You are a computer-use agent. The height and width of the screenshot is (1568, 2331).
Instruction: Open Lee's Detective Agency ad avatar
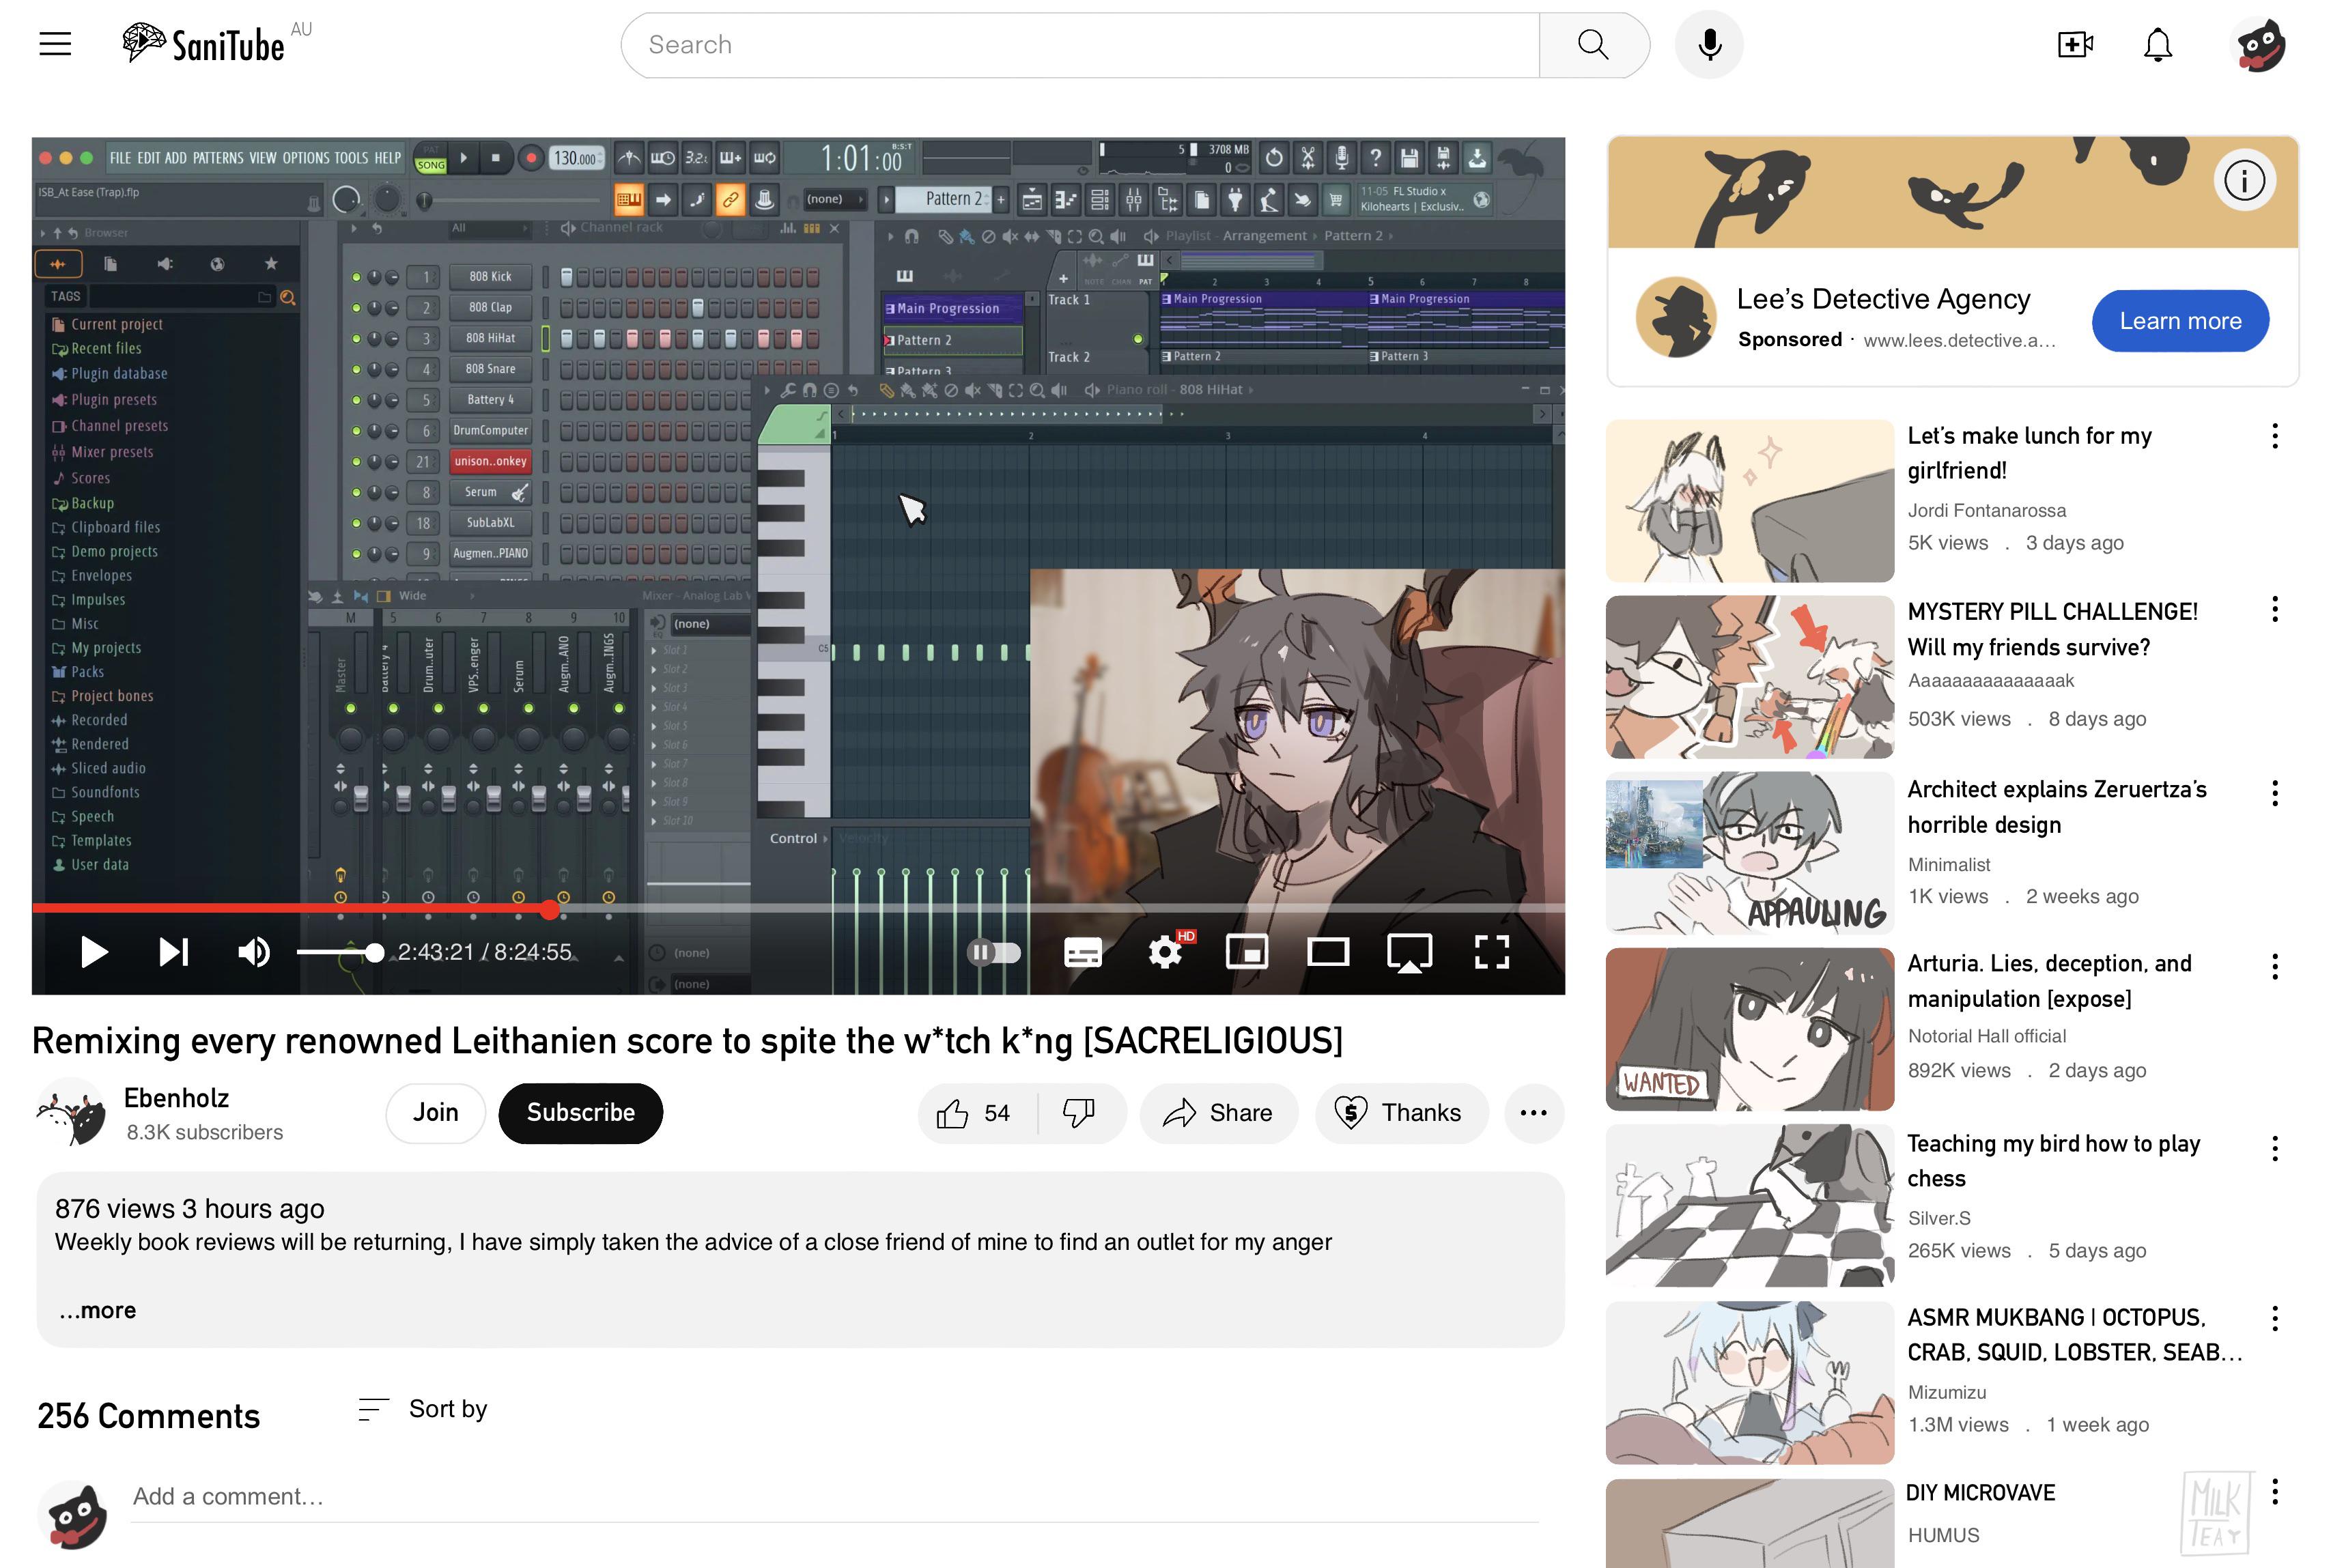click(1676, 317)
